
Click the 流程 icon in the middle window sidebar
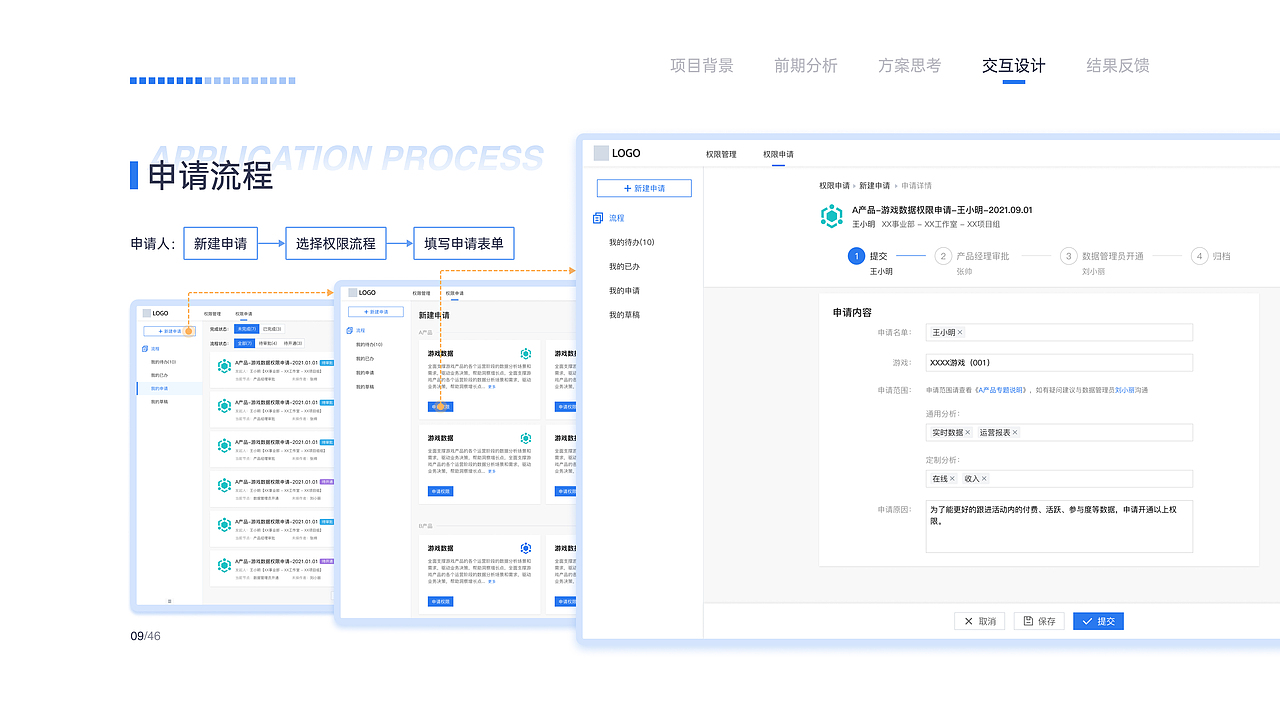pyautogui.click(x=351, y=330)
